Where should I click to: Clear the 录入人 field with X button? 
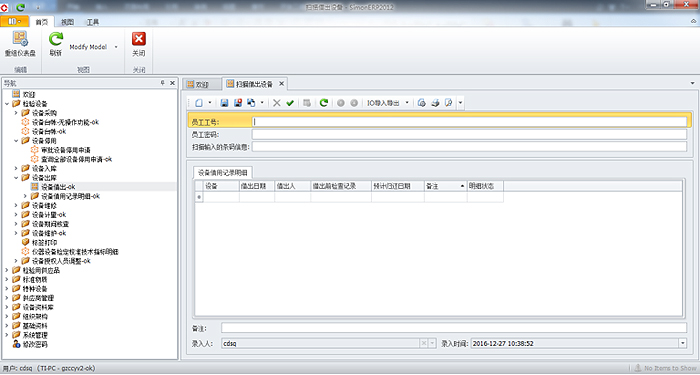pos(424,343)
